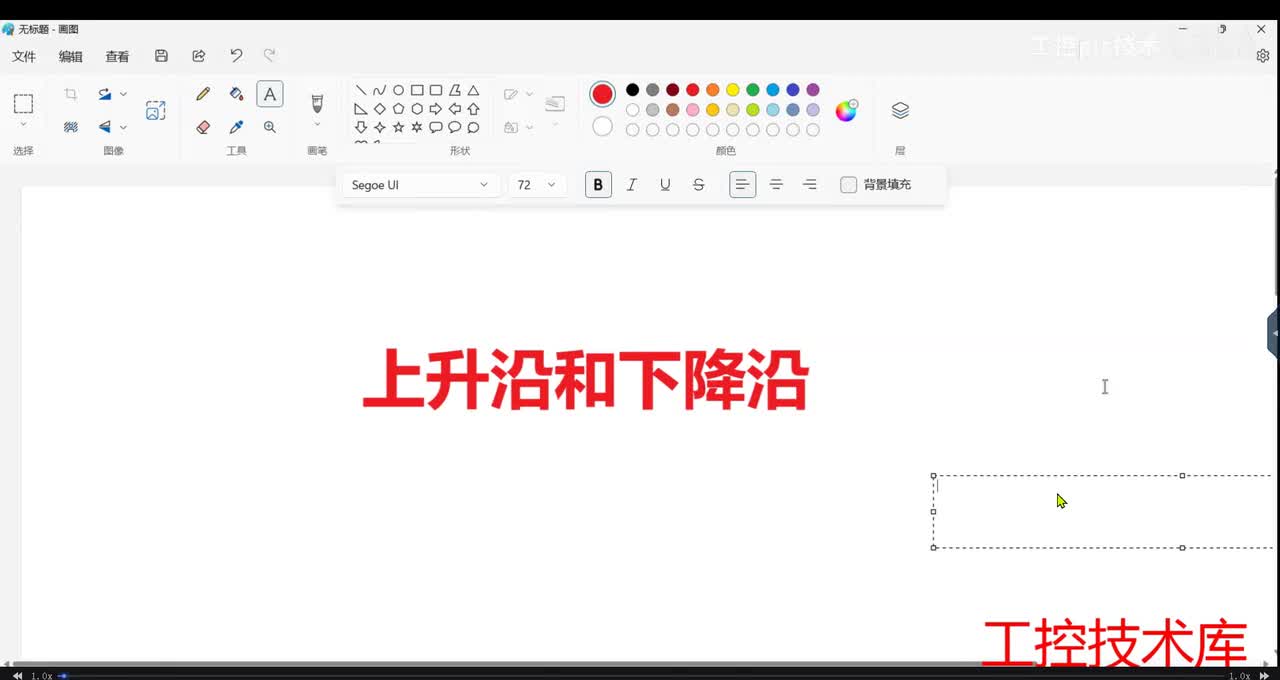Viewport: 1280px width, 680px height.
Task: Select the triangle shape
Action: coord(474,90)
